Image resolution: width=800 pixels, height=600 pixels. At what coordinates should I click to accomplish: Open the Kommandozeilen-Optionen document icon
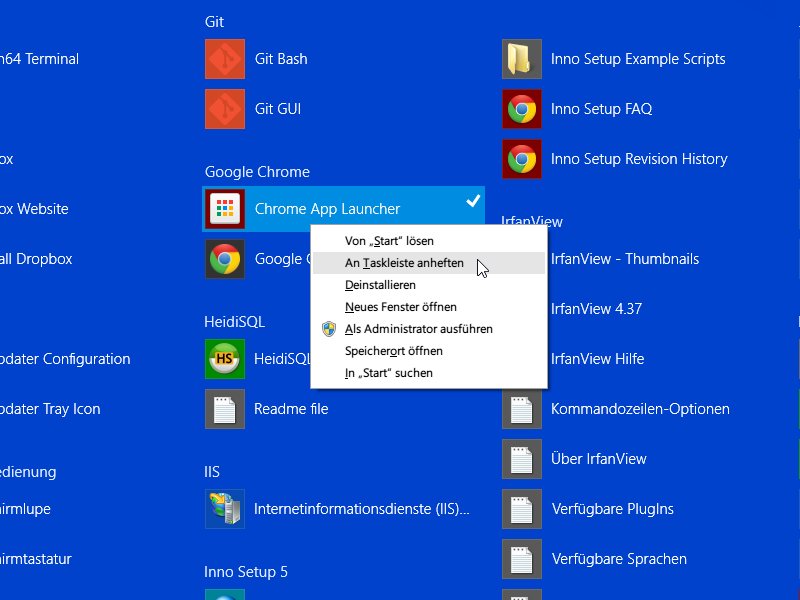521,409
